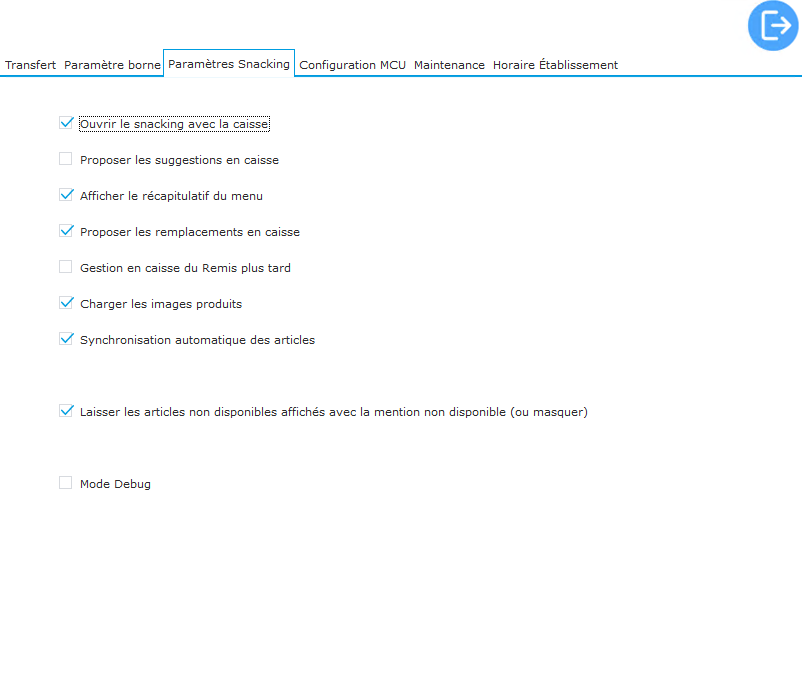802x695 pixels.
Task: Open the Paramètre borne tab
Action: coord(112,65)
